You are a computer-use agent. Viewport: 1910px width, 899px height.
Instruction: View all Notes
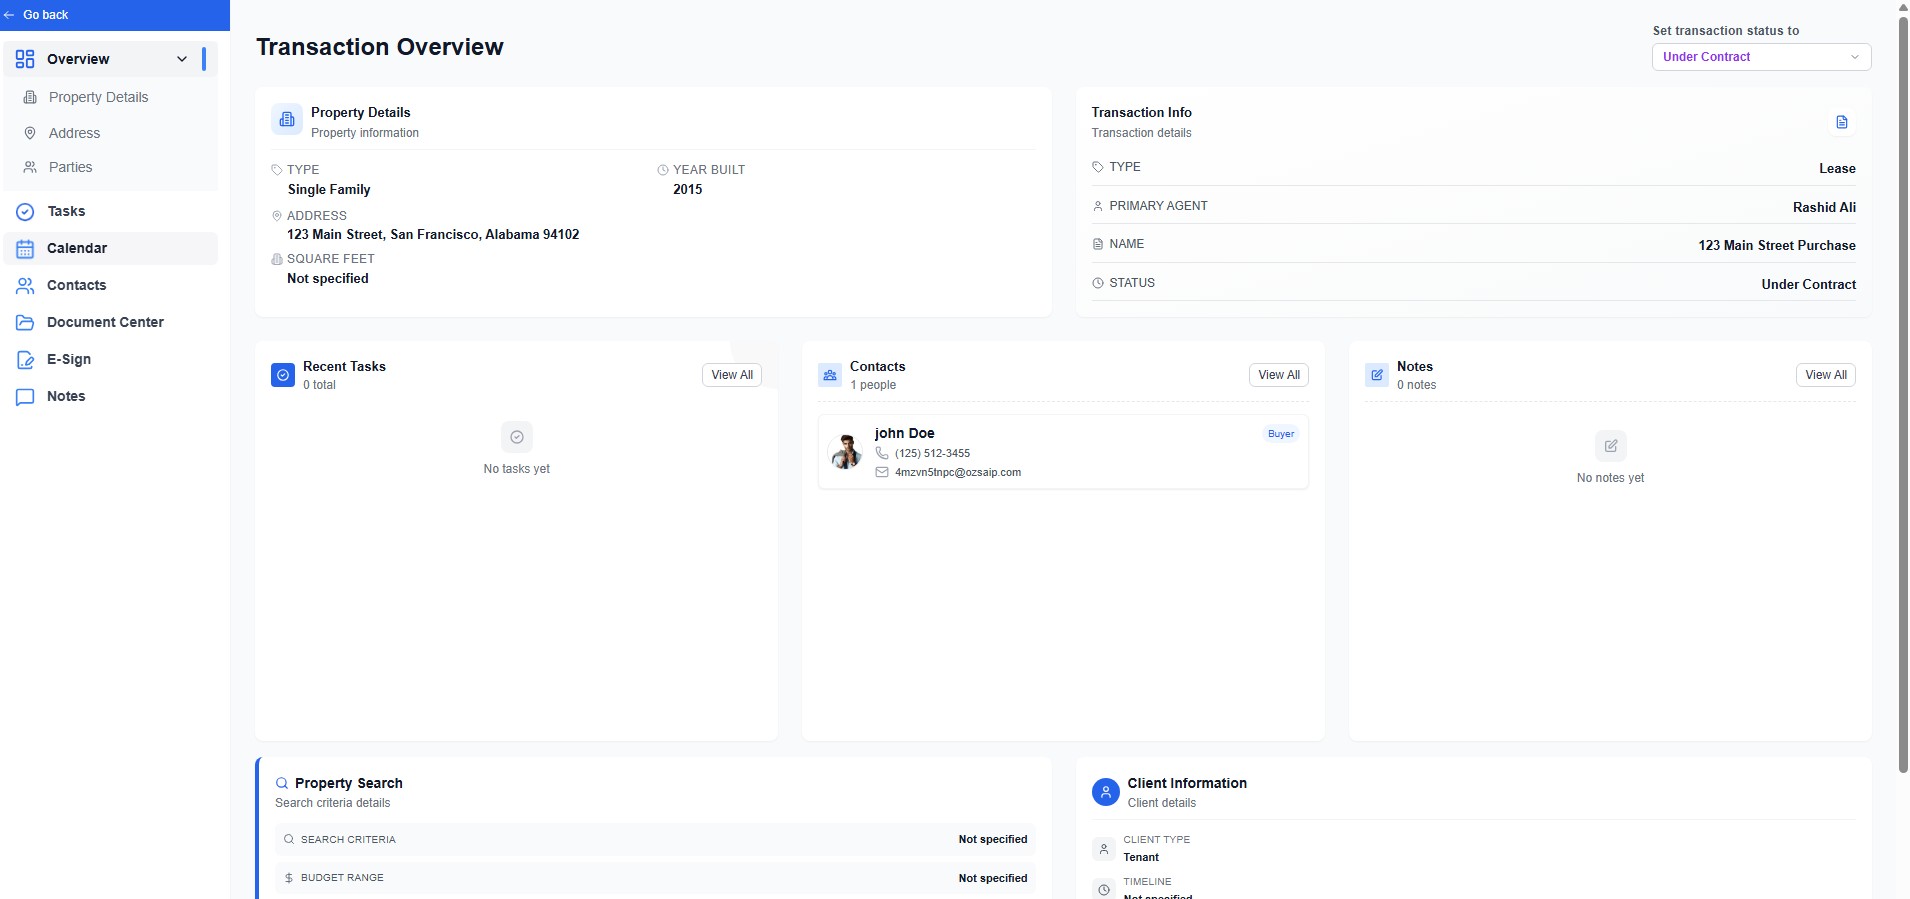tap(1826, 375)
